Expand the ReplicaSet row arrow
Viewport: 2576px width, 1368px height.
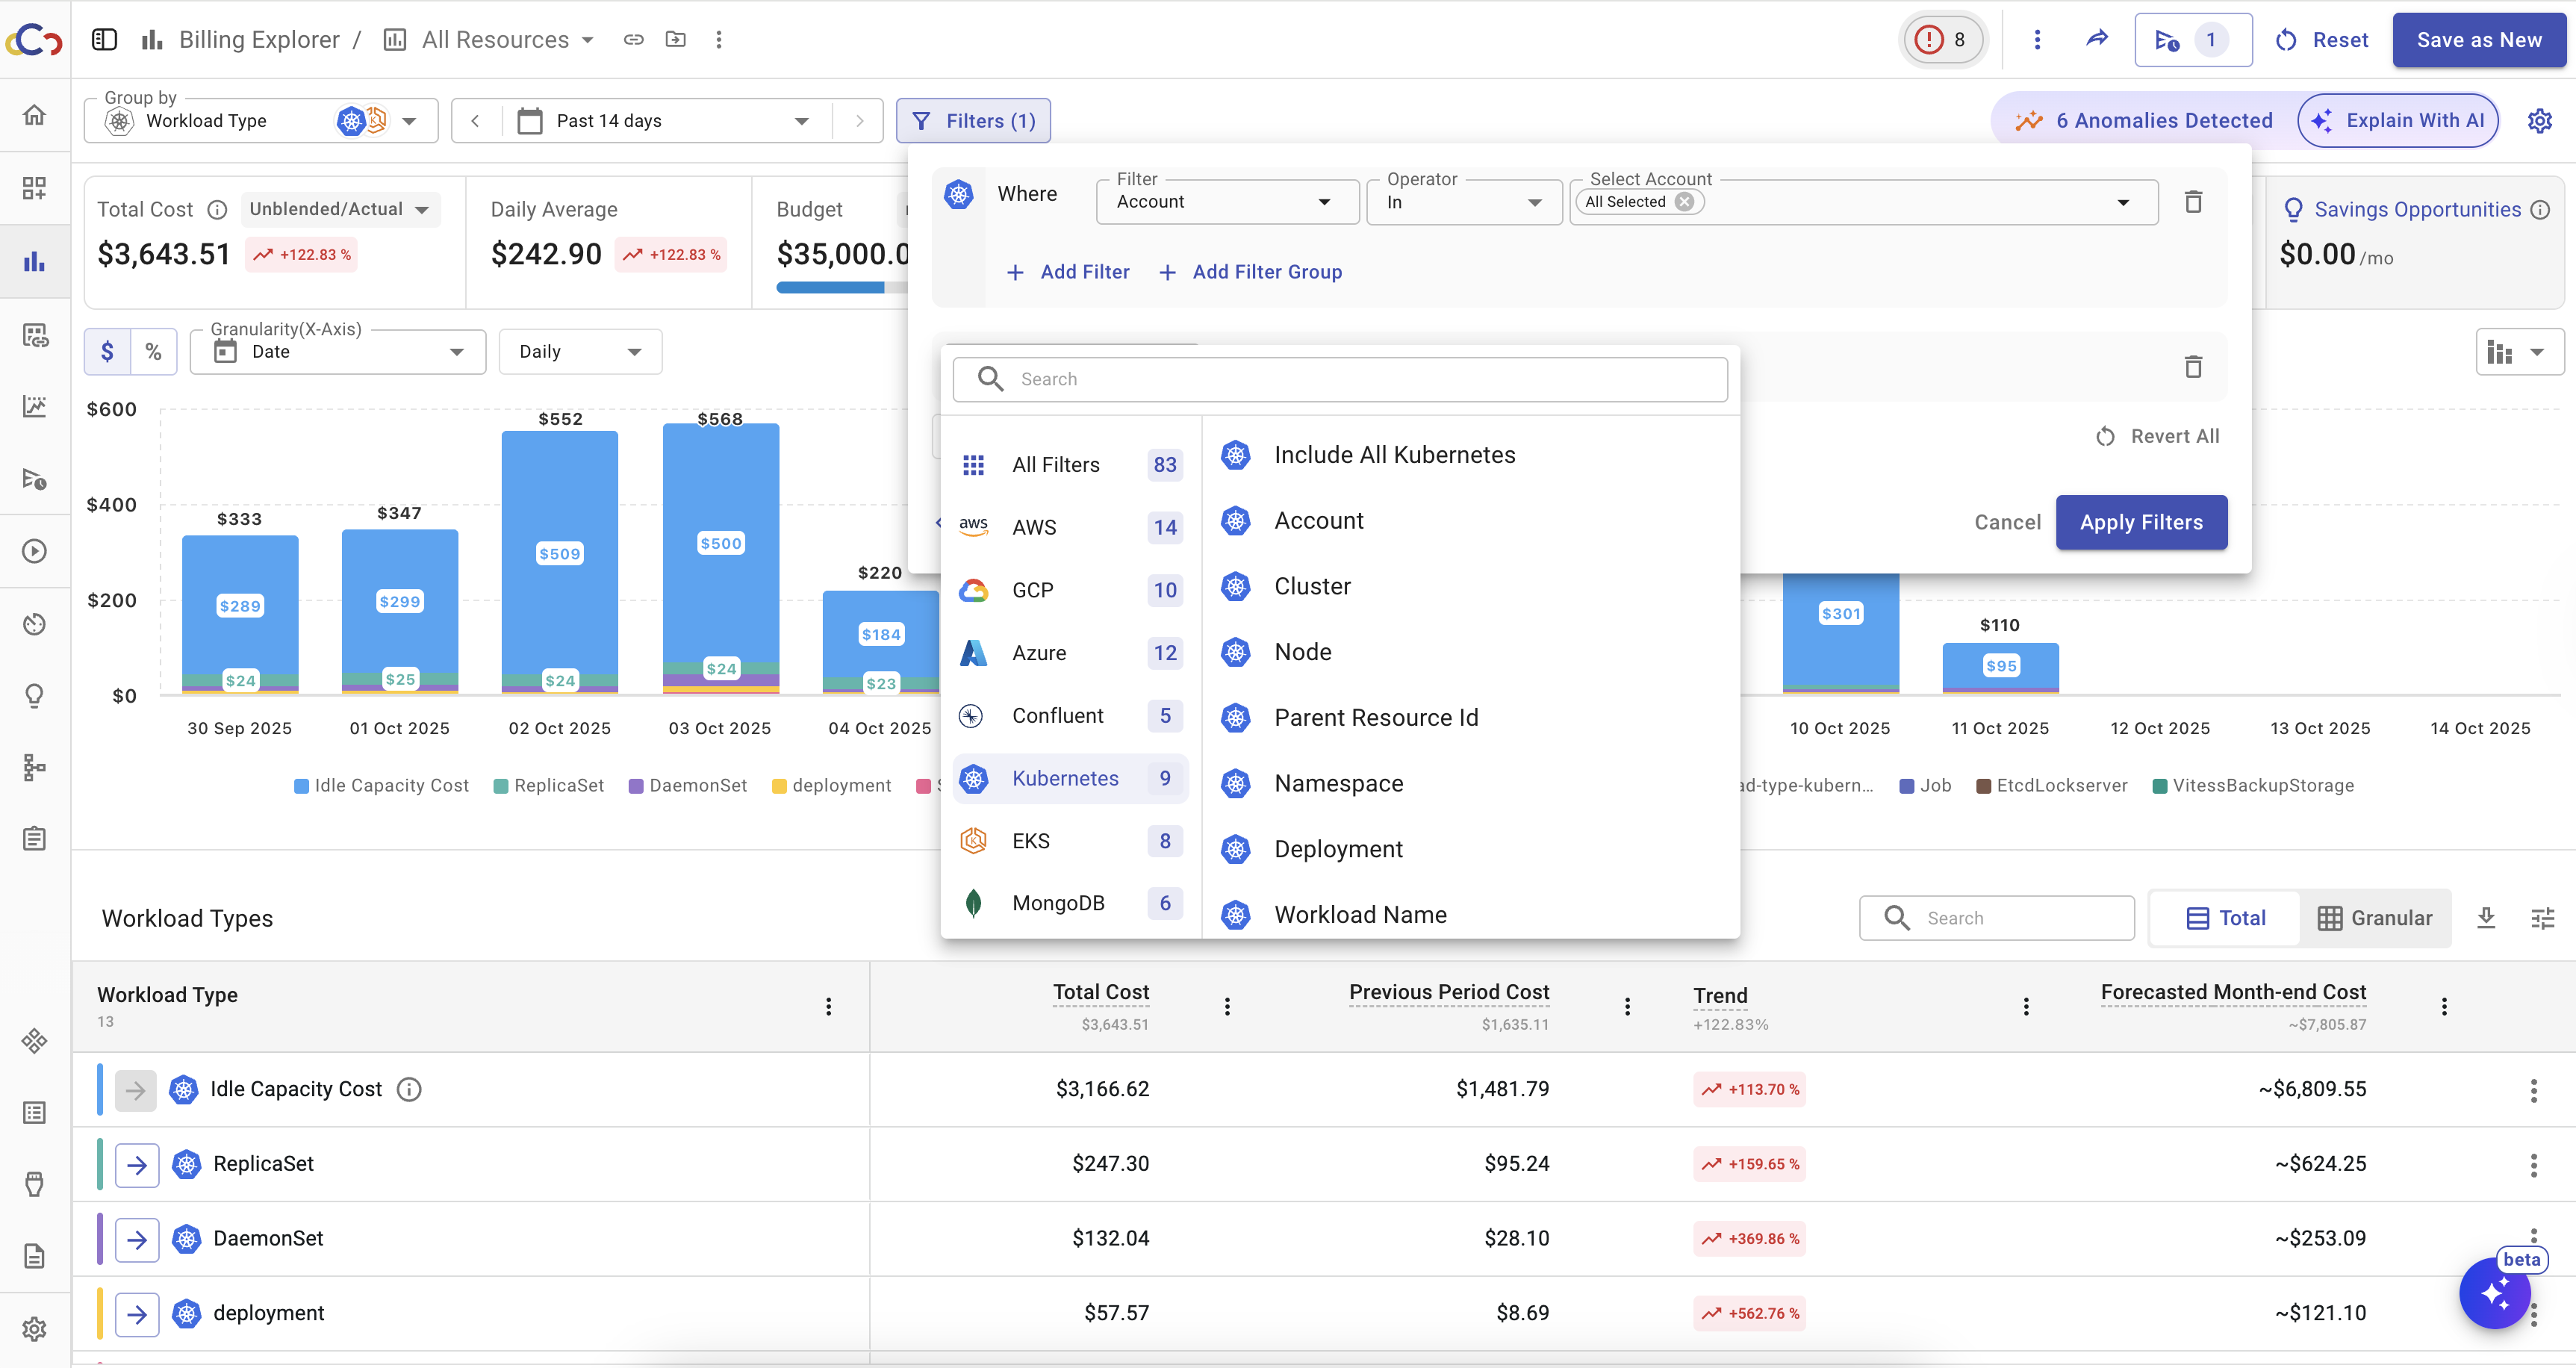click(137, 1164)
